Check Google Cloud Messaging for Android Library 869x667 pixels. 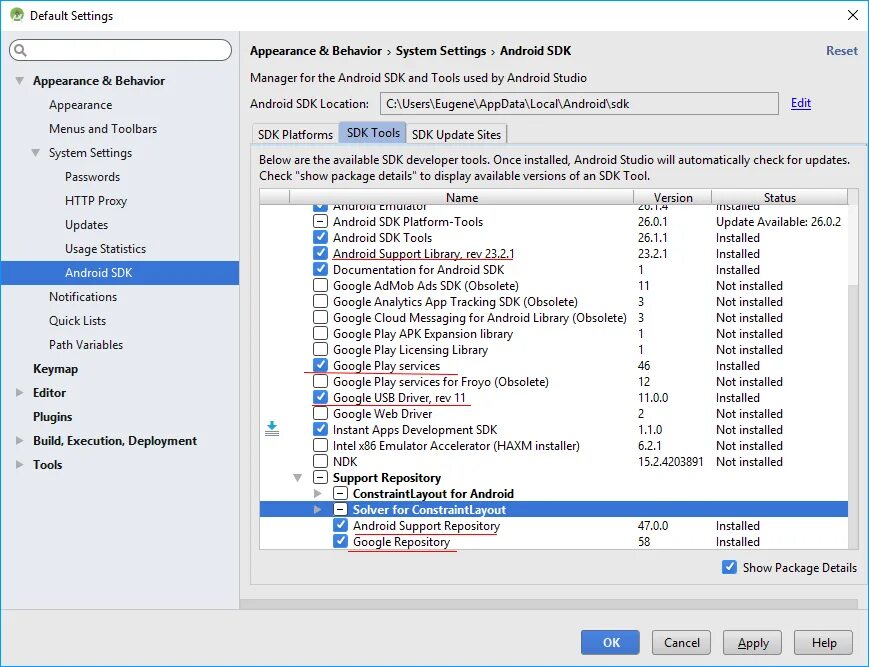point(320,318)
